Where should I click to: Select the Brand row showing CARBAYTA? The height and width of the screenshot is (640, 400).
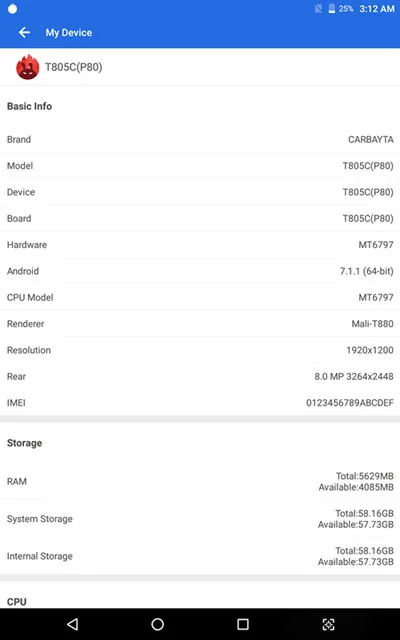point(200,140)
